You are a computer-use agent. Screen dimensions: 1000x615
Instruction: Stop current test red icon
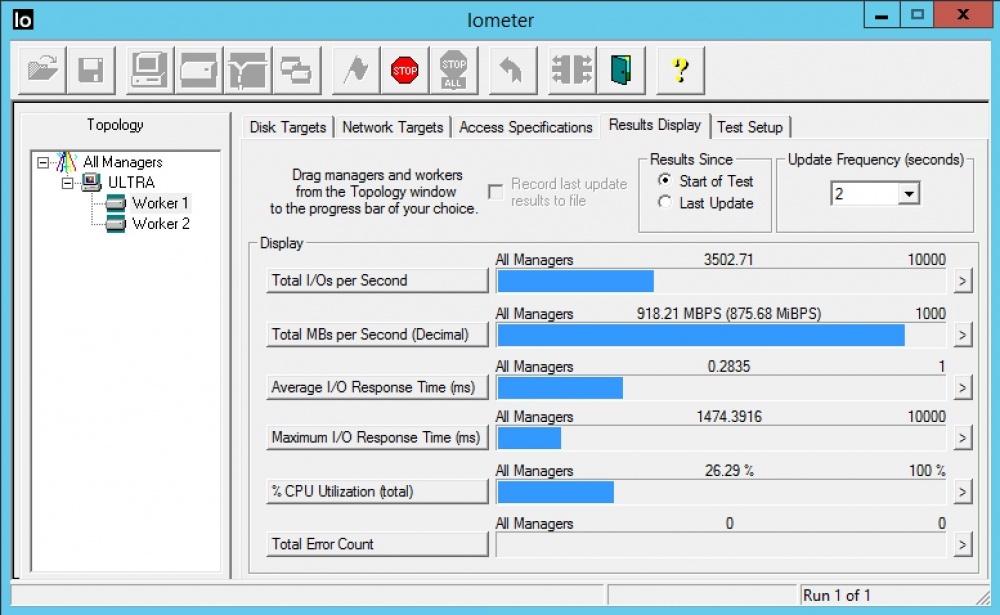404,70
